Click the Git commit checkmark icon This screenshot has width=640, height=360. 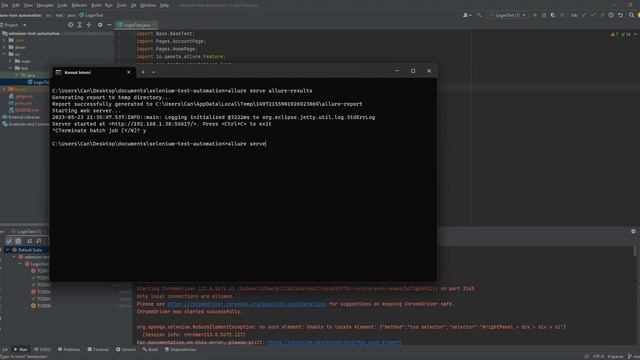[593, 15]
